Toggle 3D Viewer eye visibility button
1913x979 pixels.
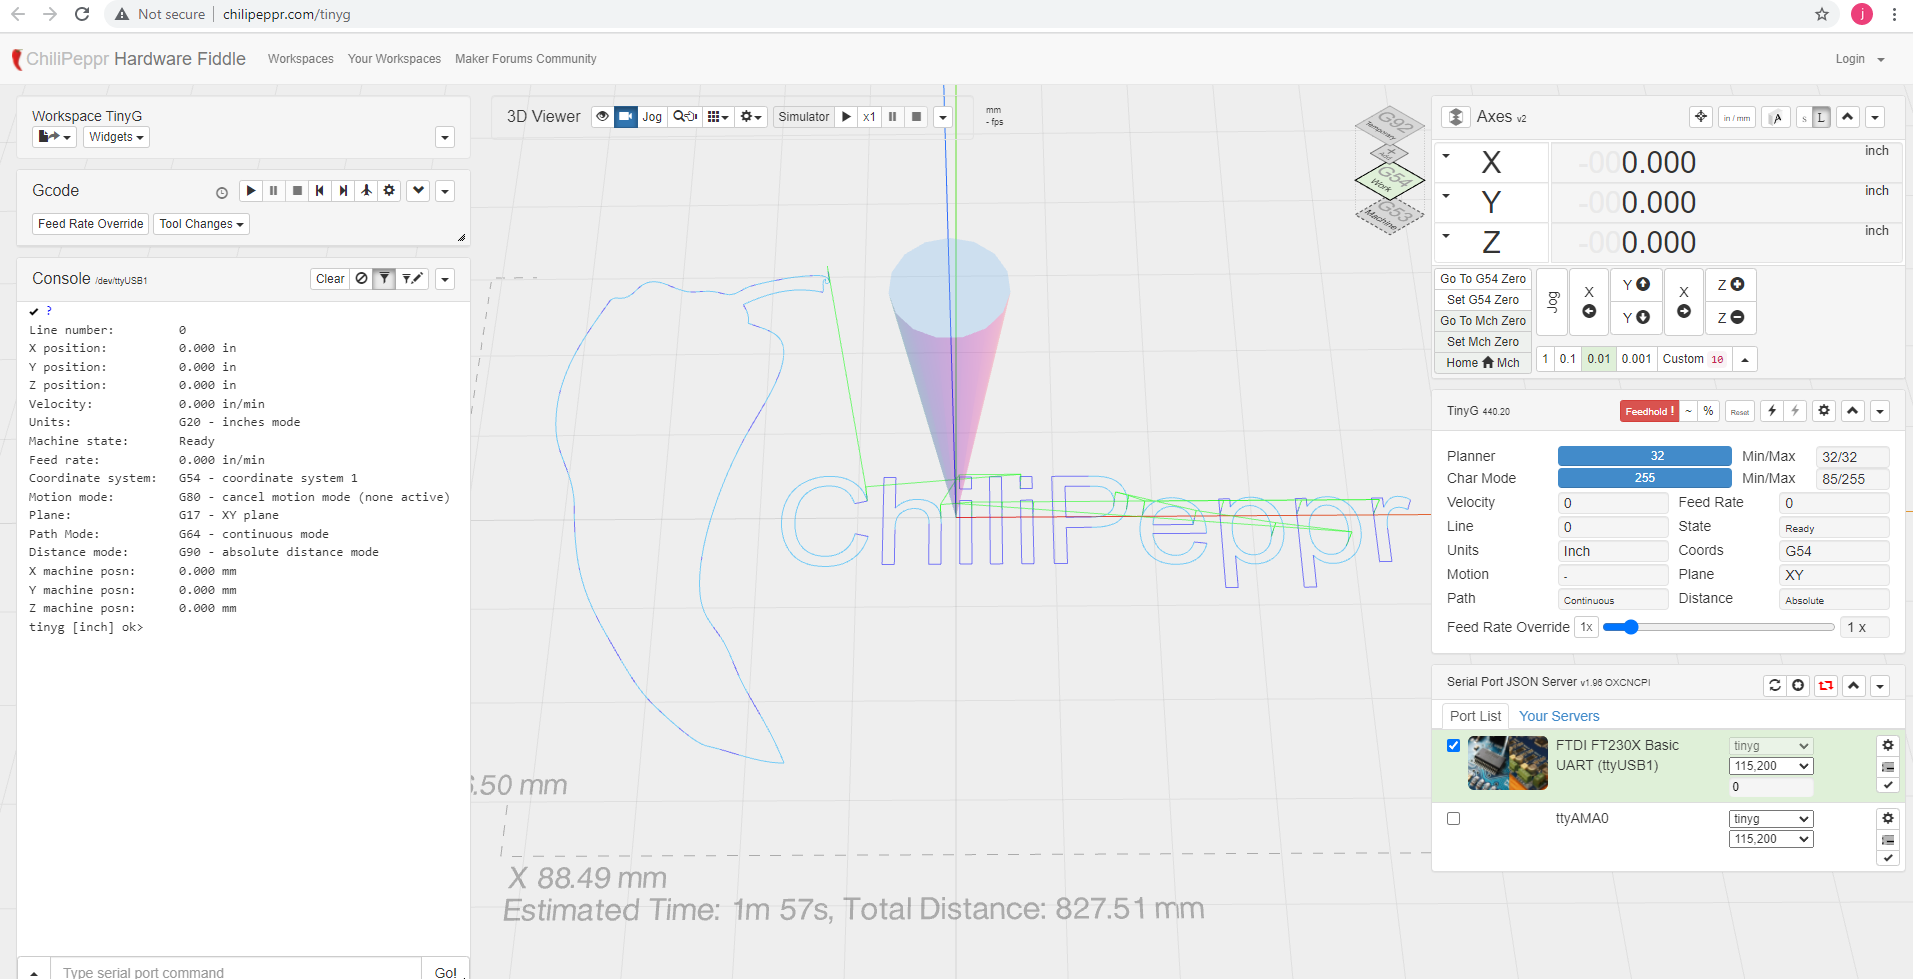click(x=602, y=117)
